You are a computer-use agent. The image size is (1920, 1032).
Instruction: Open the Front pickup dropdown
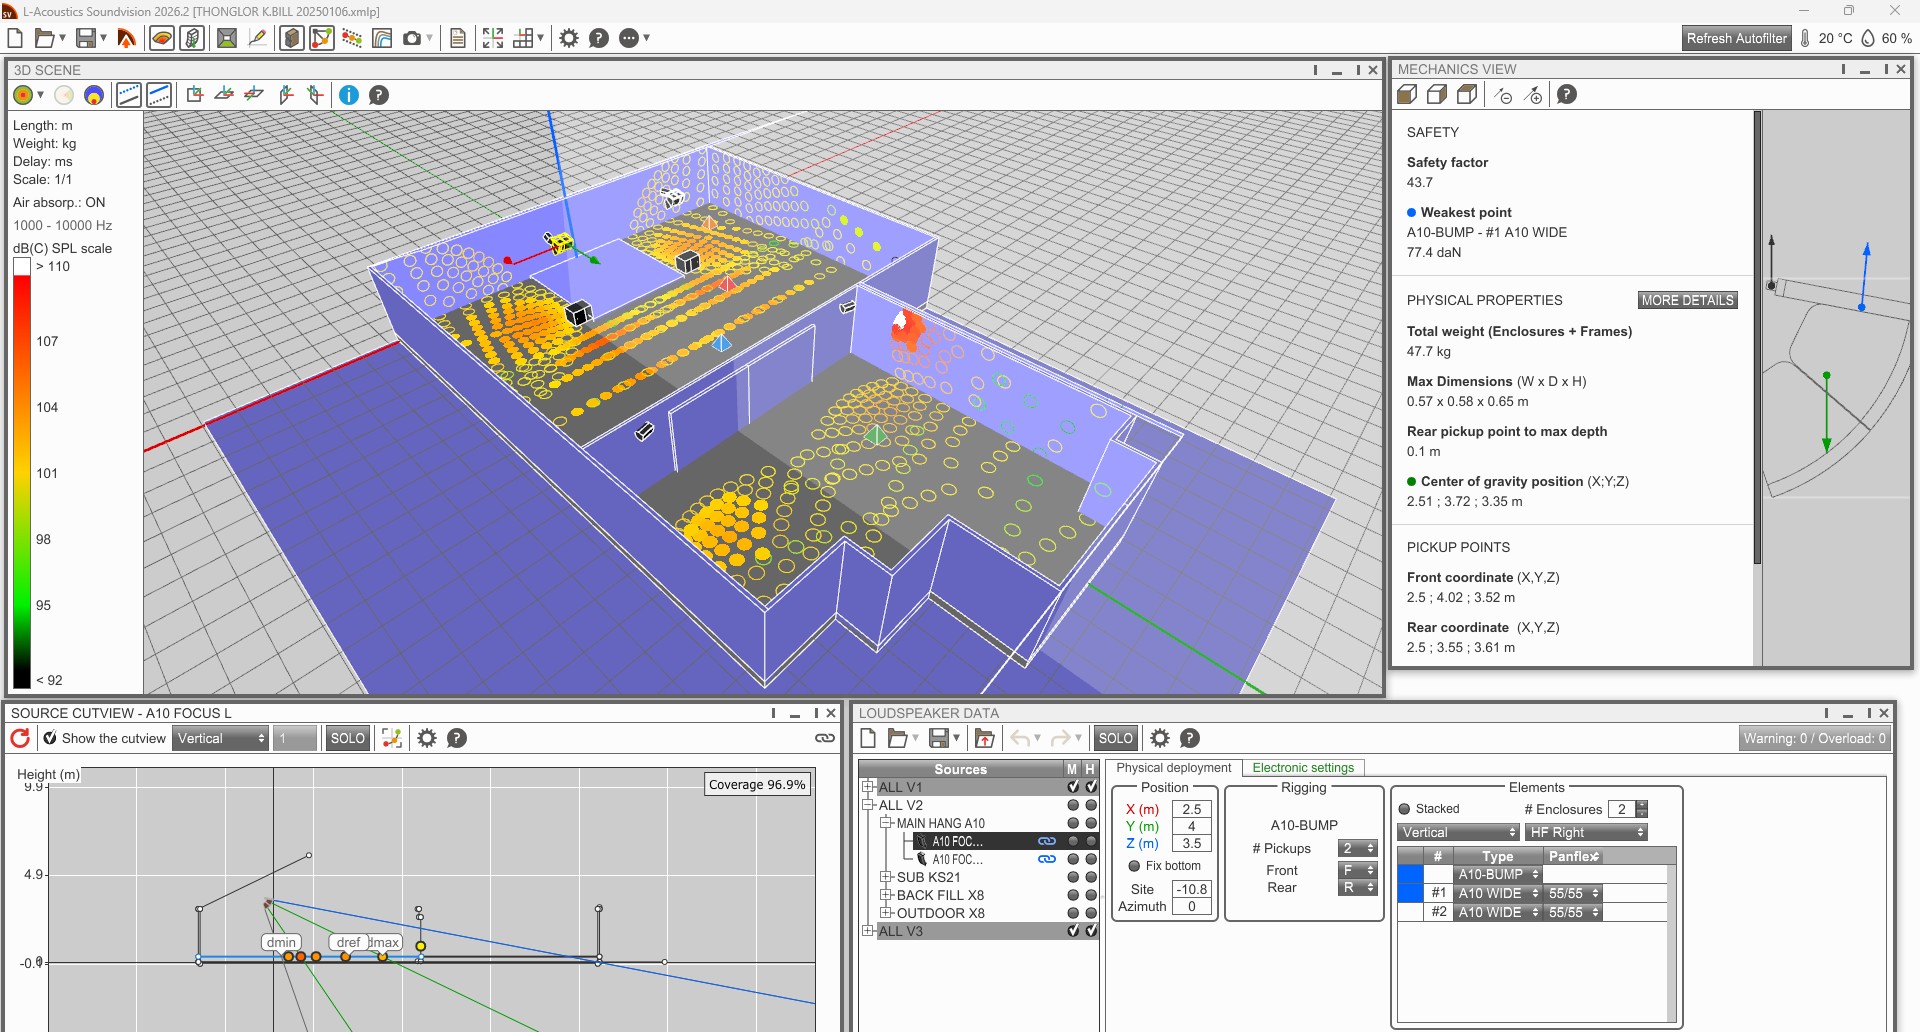click(x=1358, y=870)
